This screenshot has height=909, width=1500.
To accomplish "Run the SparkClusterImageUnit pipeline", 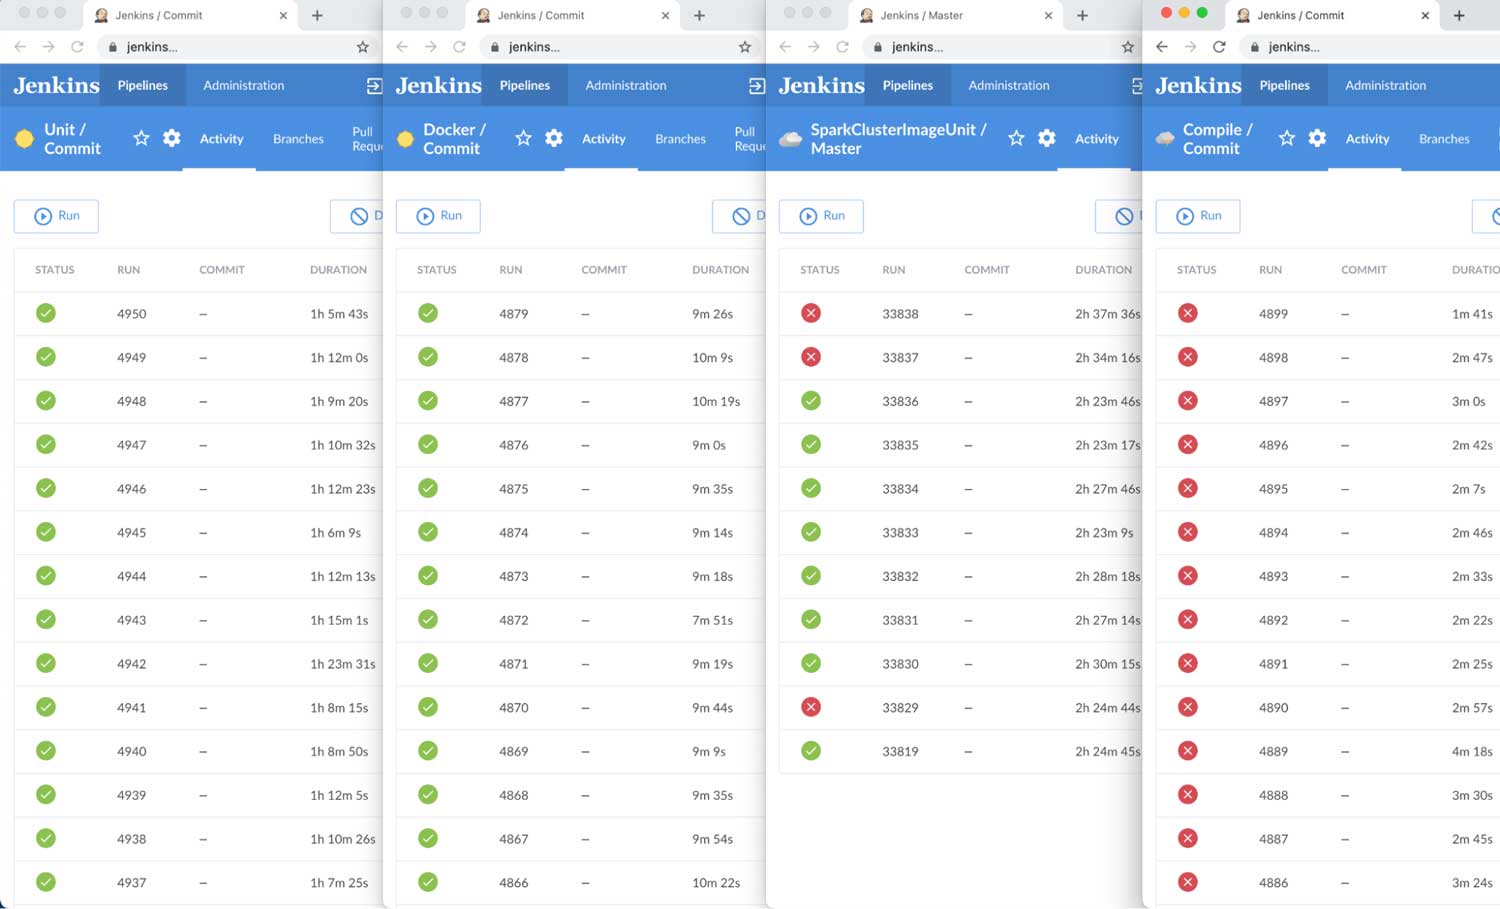I will [821, 216].
